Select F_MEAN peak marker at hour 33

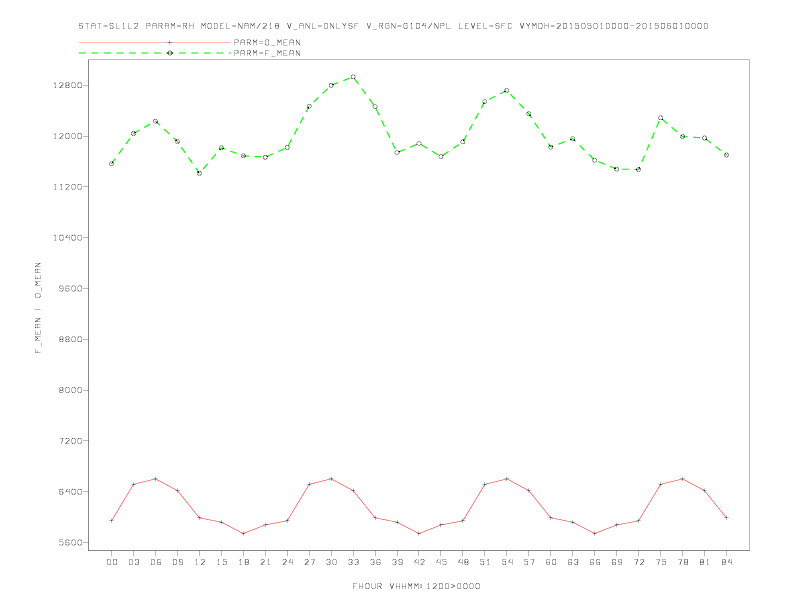[353, 77]
